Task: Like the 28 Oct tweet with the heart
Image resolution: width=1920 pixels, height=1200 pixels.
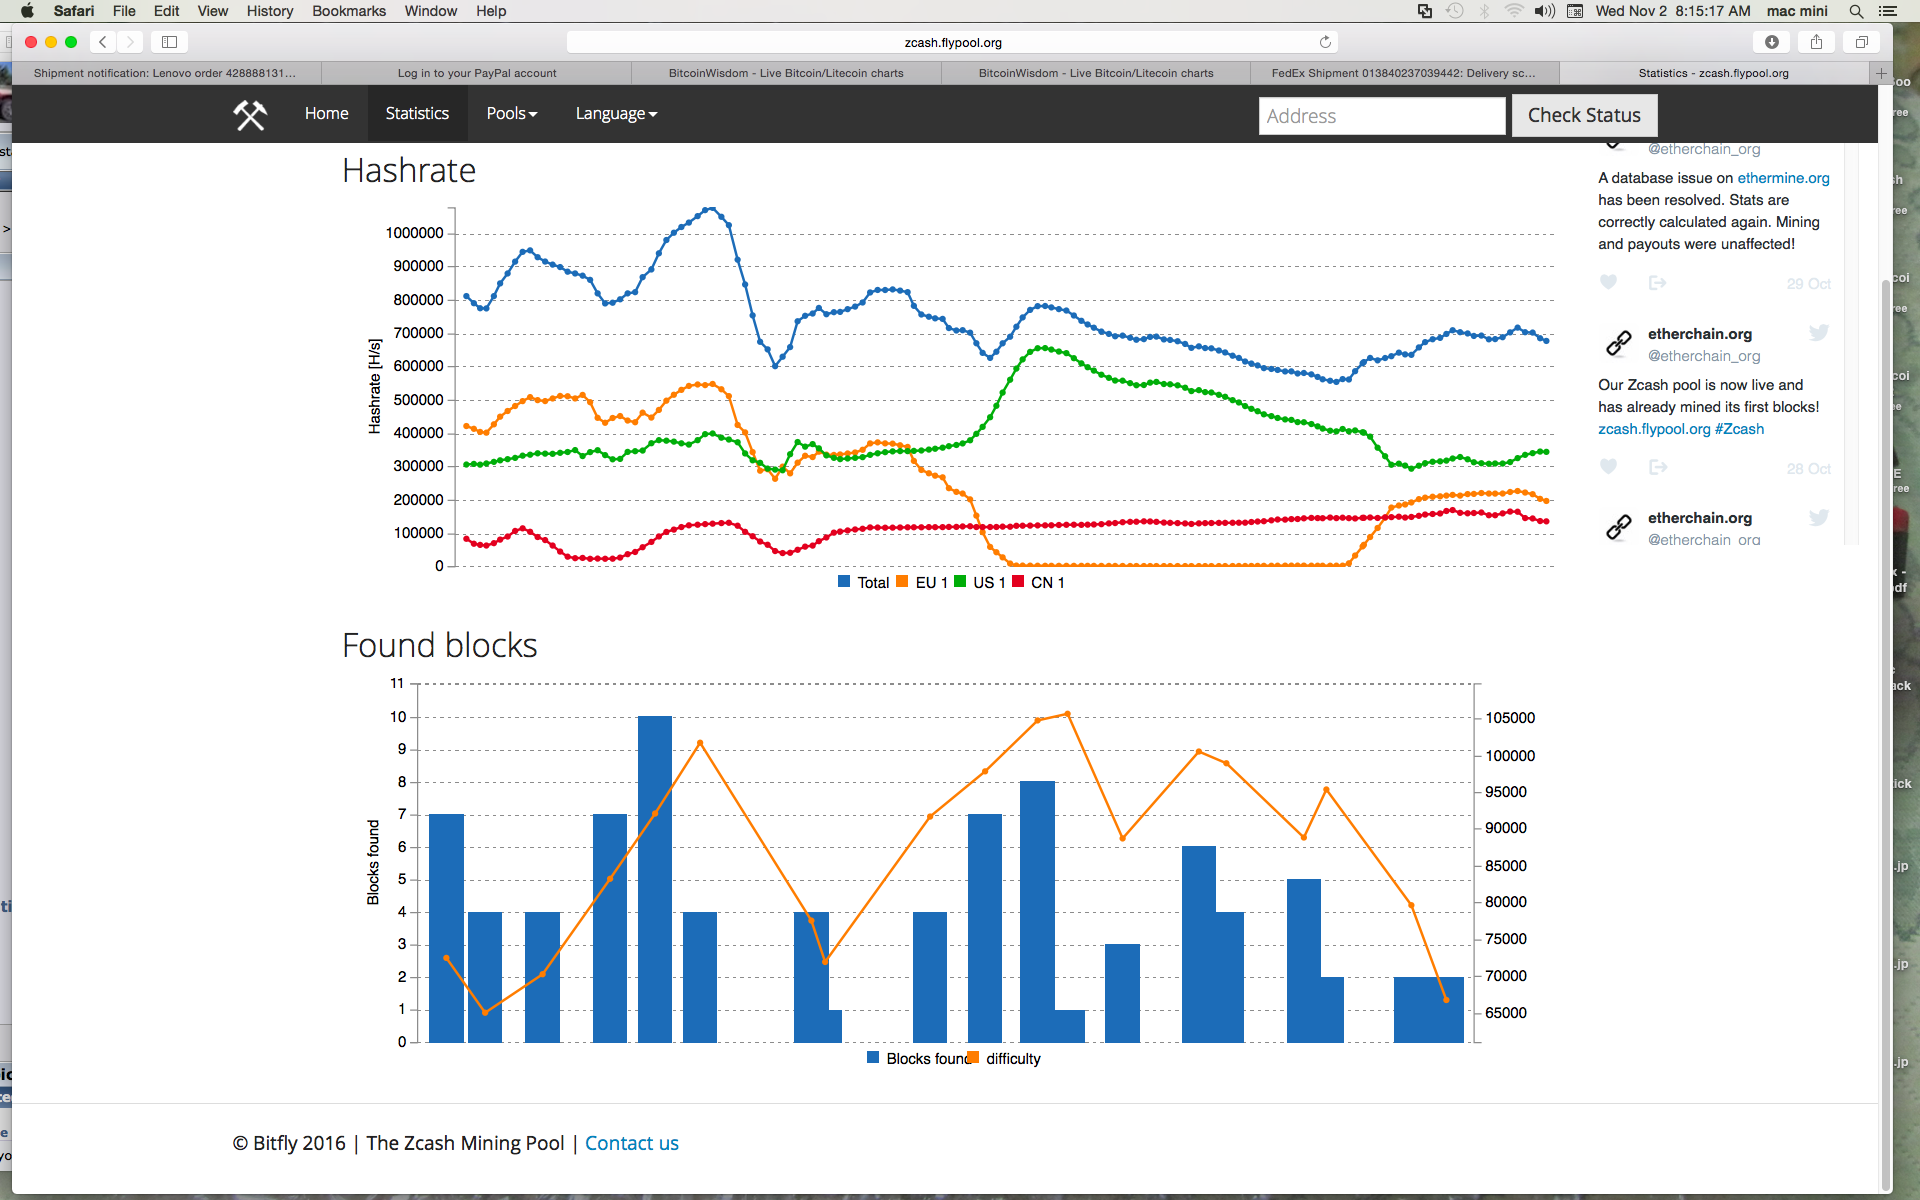Action: click(1608, 467)
